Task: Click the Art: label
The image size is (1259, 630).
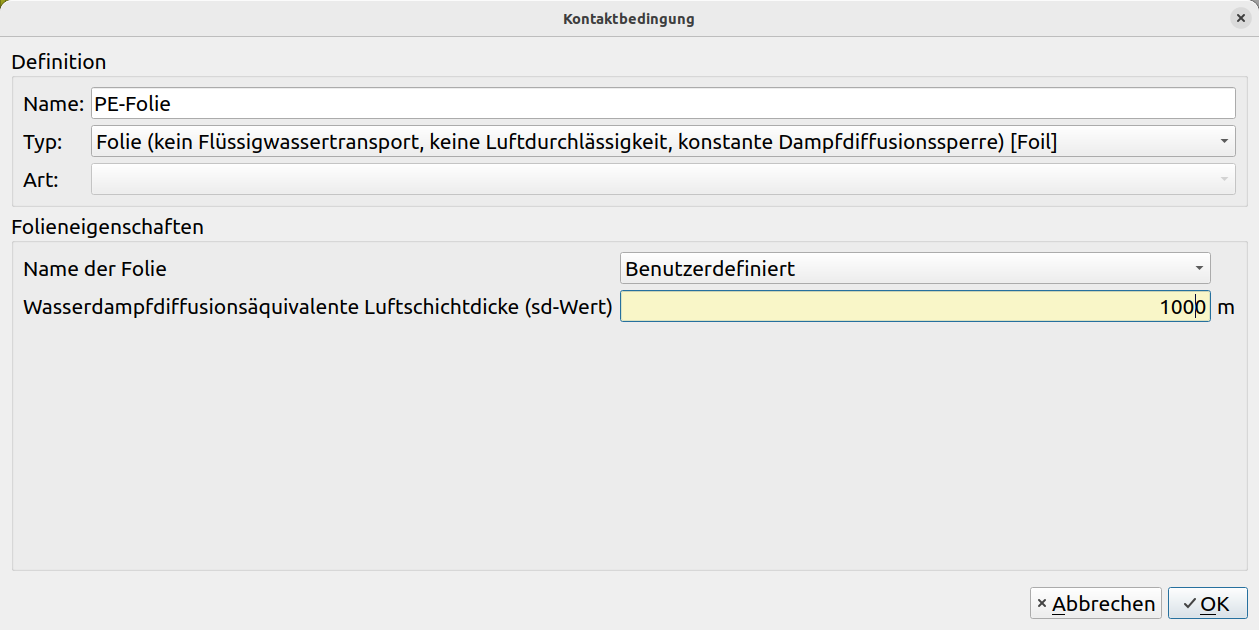Action: pos(41,180)
